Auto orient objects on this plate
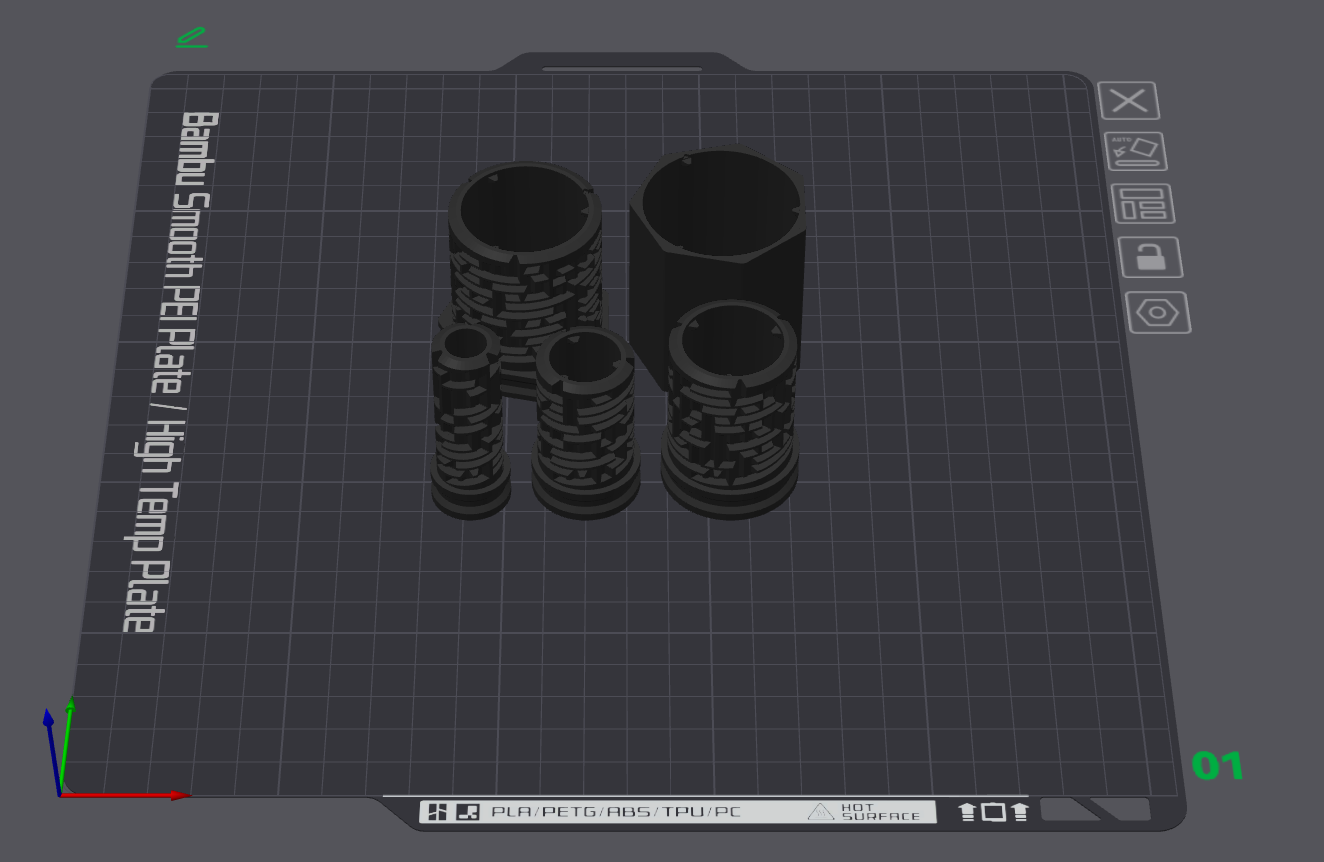 (x=1136, y=151)
